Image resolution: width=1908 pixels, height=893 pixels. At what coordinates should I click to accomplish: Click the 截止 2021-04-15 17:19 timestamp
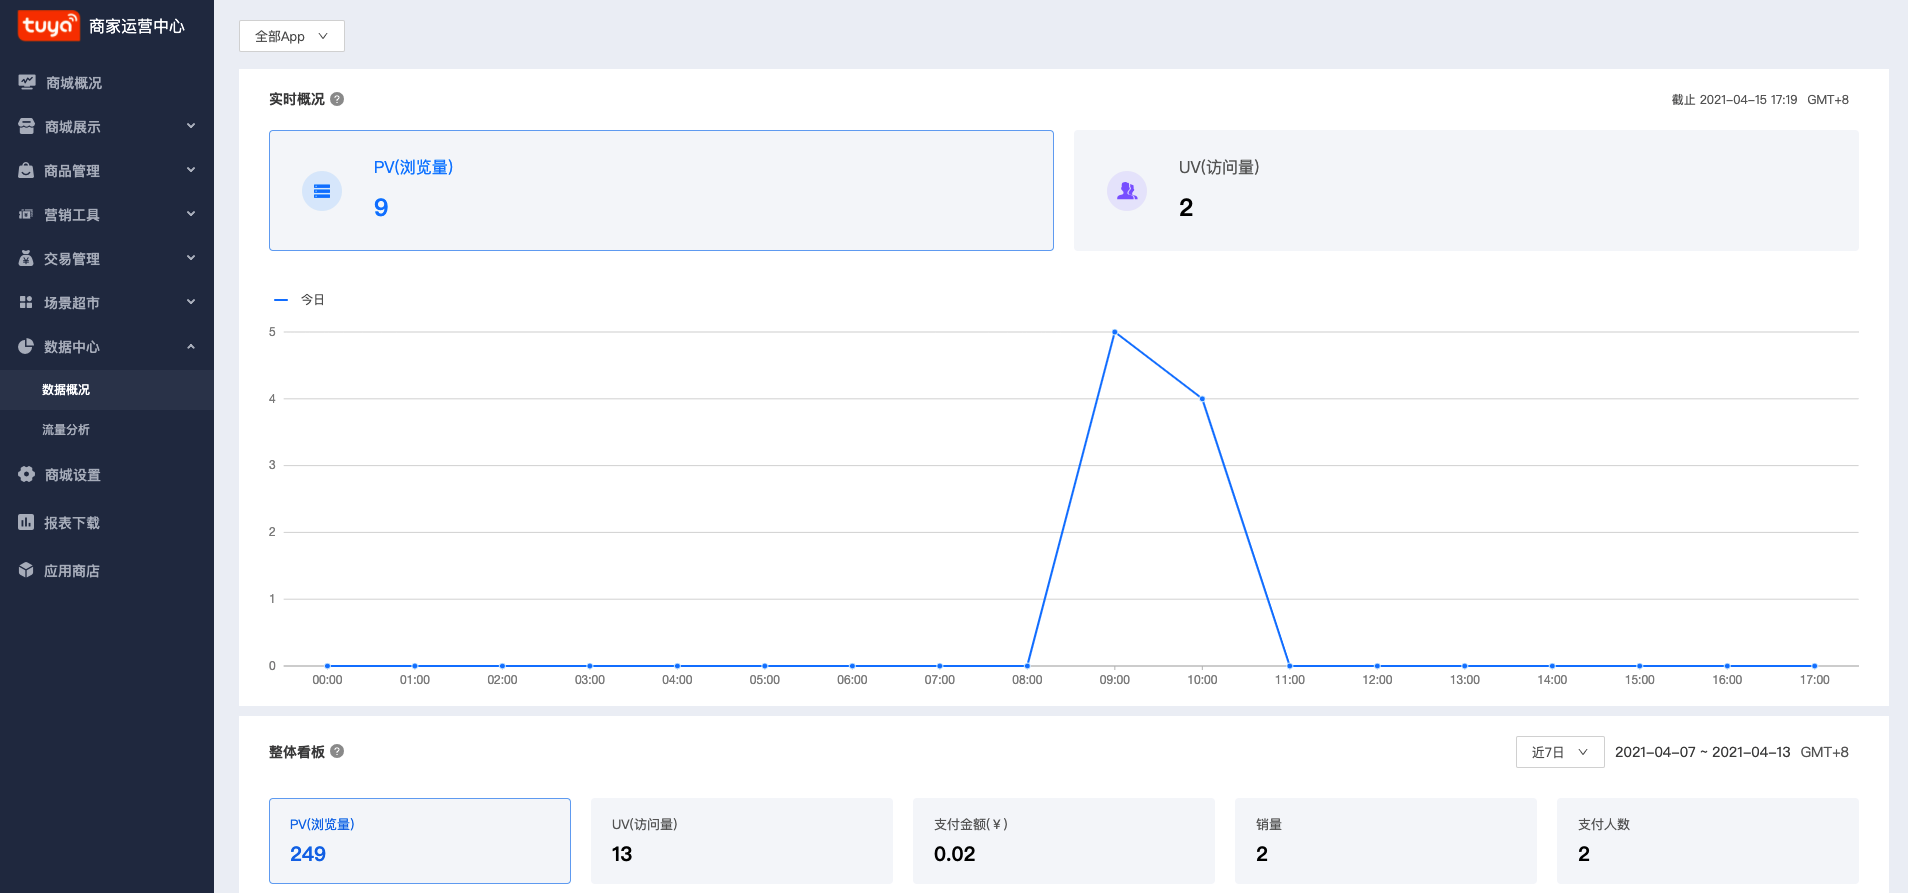point(1734,100)
